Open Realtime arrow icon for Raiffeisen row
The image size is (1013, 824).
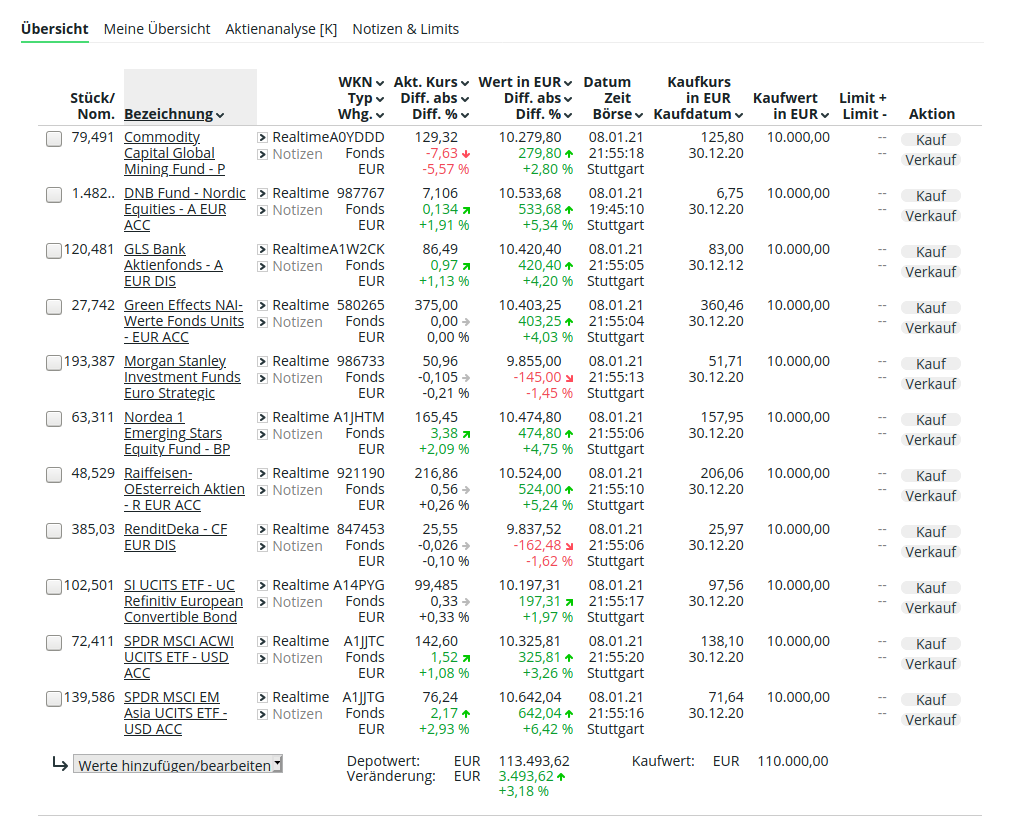262,474
